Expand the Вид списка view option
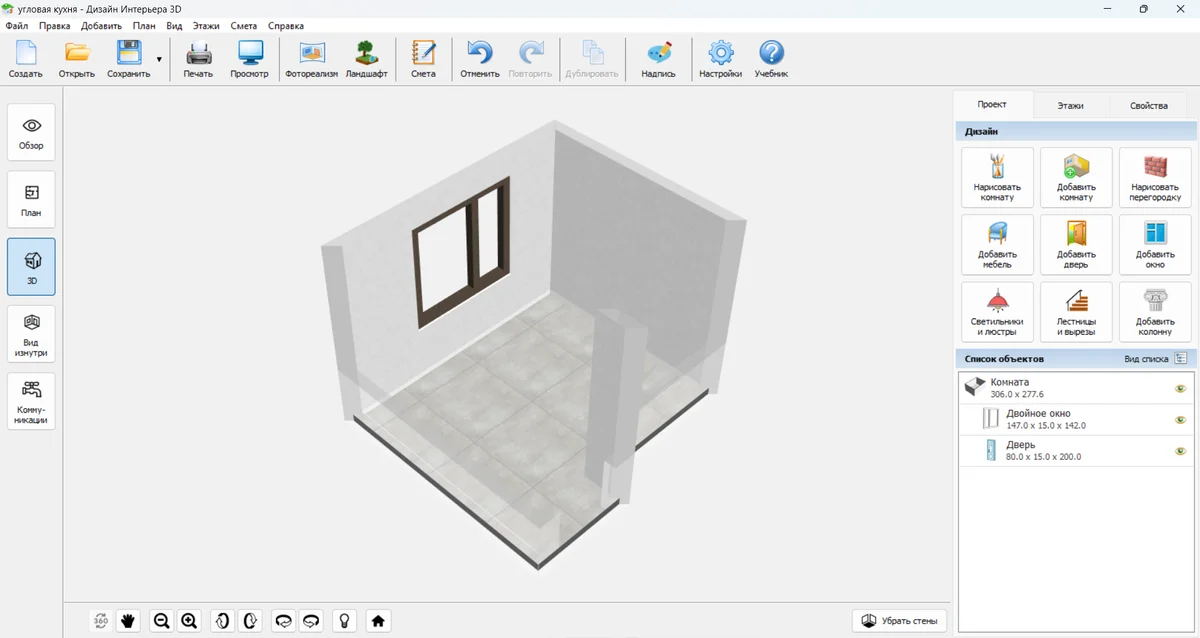The width and height of the screenshot is (1200, 638). coord(1181,358)
